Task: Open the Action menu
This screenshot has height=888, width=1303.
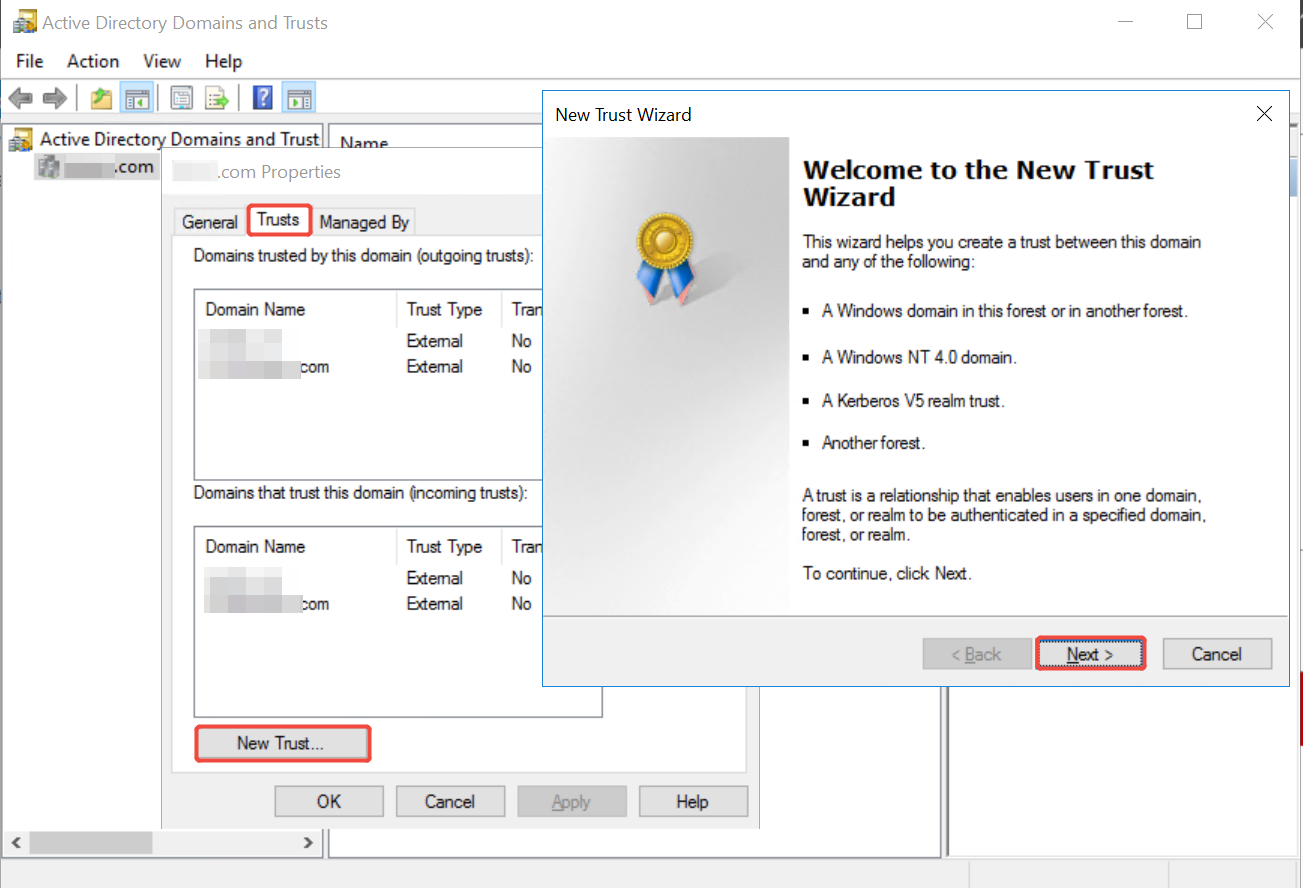Action: (x=93, y=61)
